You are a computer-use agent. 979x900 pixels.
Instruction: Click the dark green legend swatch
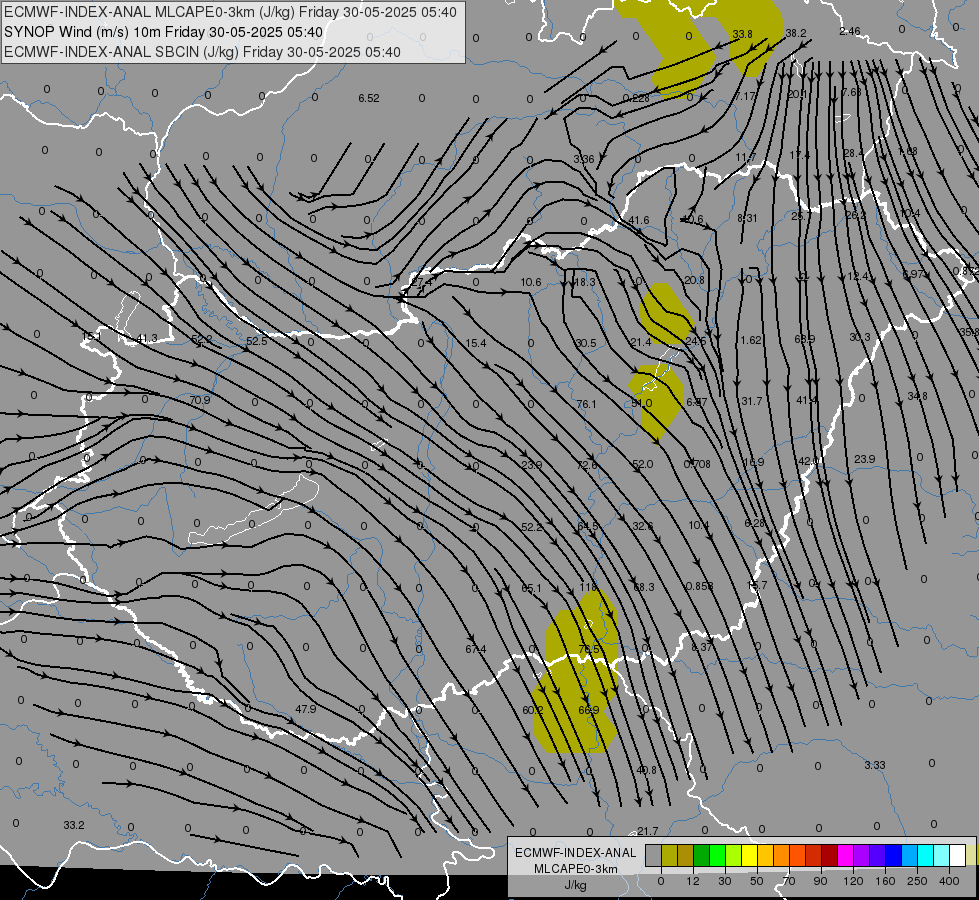pos(701,855)
